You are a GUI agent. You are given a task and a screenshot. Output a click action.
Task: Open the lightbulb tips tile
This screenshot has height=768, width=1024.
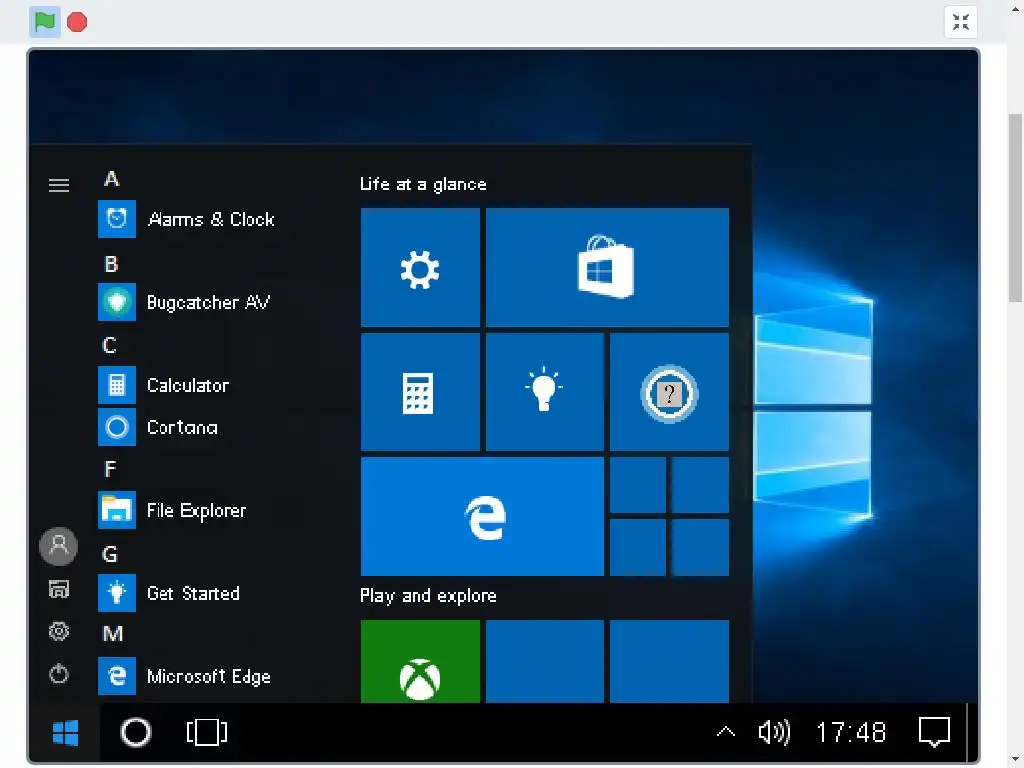(545, 392)
